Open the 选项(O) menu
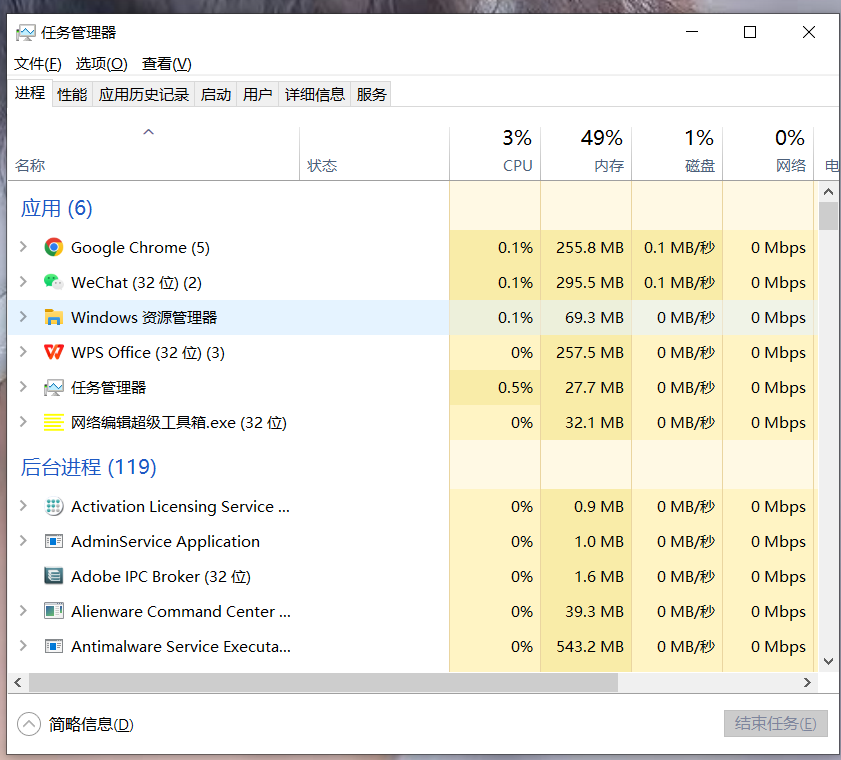Viewport: 841px width, 760px height. coord(101,64)
